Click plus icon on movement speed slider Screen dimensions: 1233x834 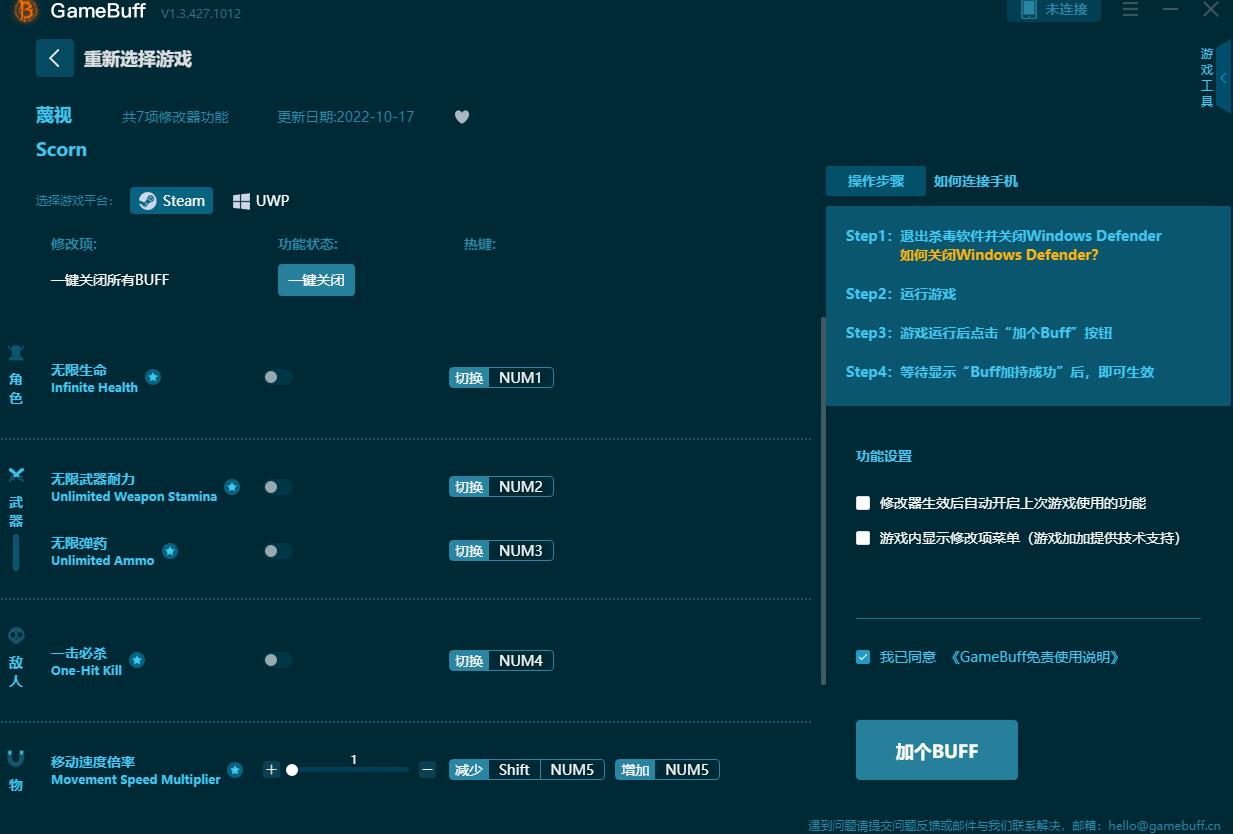[x=271, y=770]
